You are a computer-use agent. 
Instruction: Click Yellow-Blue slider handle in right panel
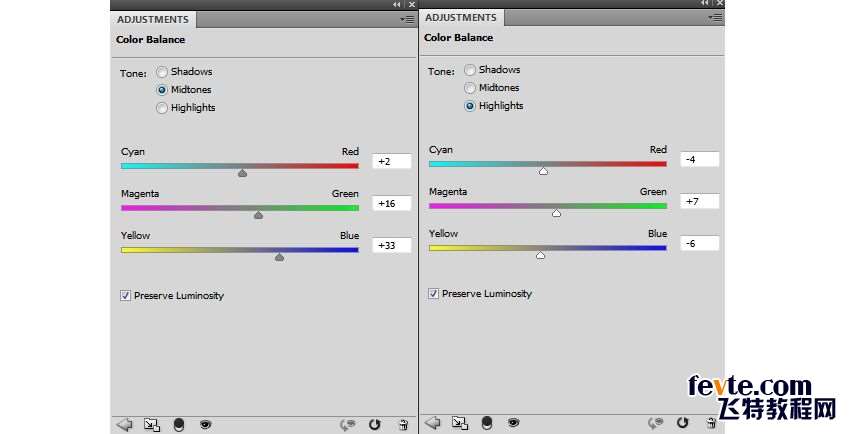[540, 255]
